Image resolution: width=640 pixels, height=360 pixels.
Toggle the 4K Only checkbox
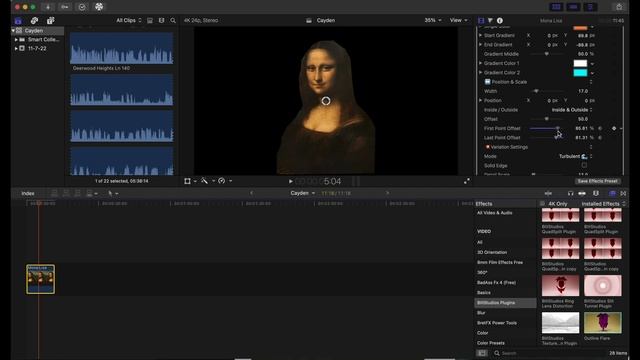(542, 204)
